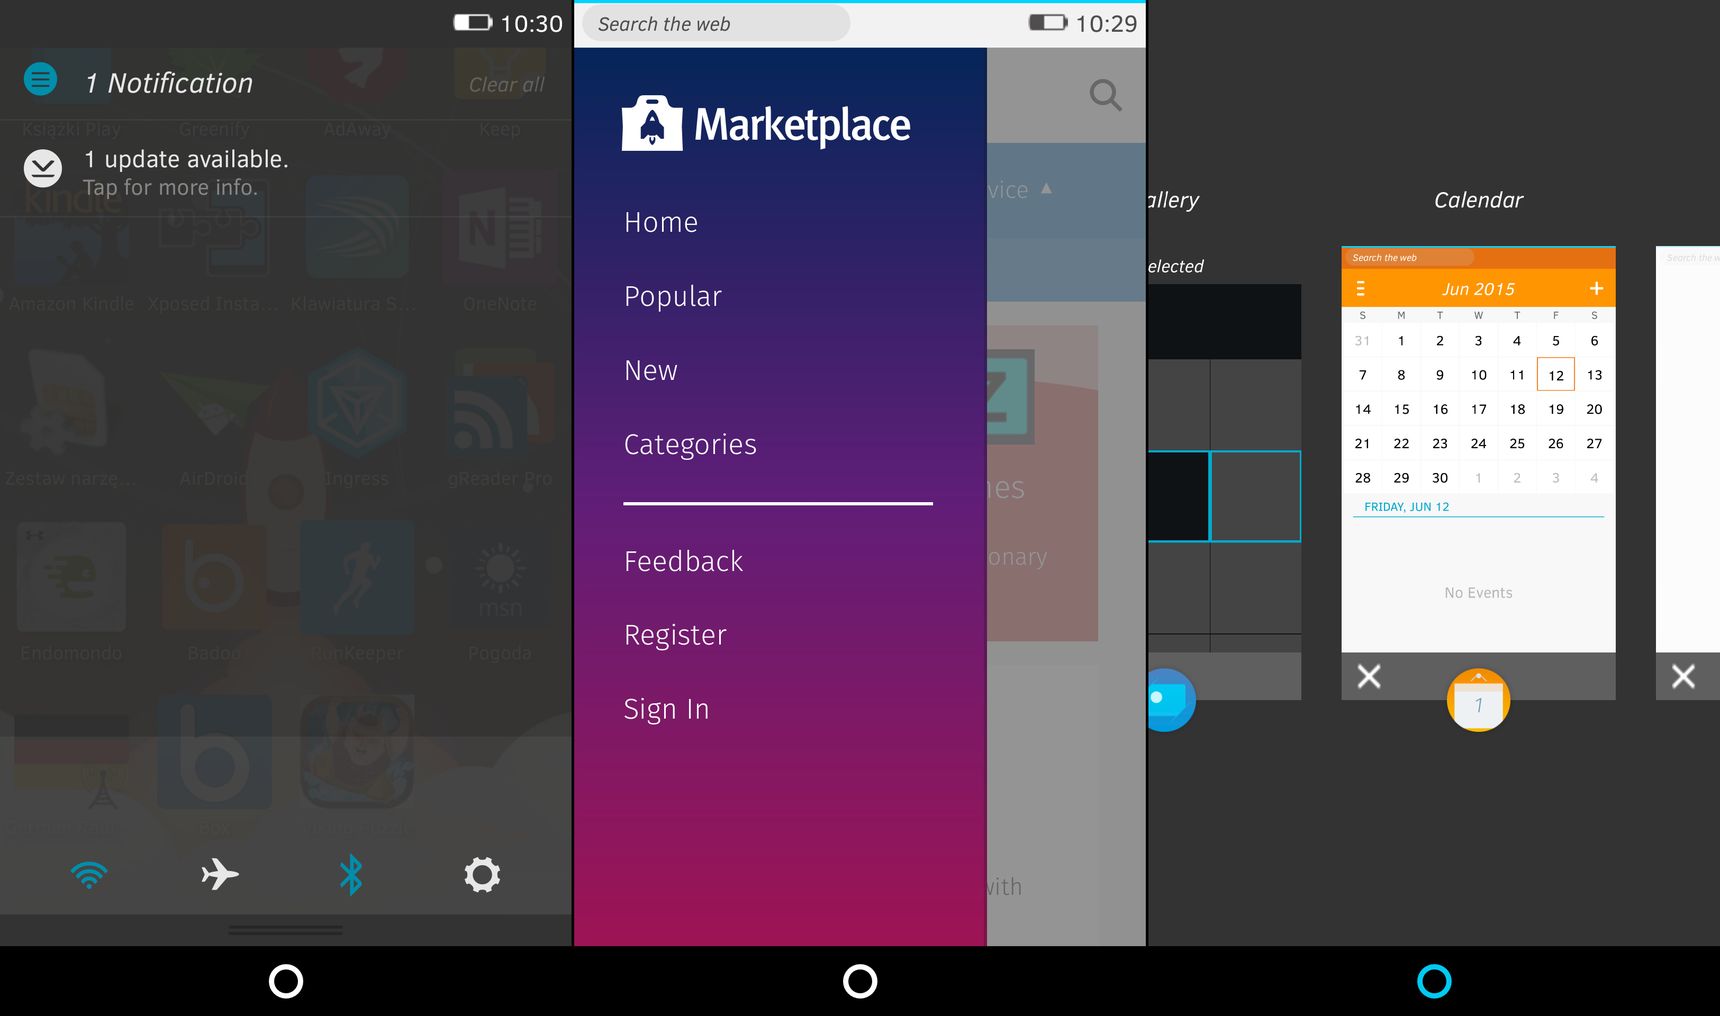Viewport: 1720px width, 1016px height.
Task: Expand the device dropdown arrow in Marketplace
Action: [x=1046, y=188]
